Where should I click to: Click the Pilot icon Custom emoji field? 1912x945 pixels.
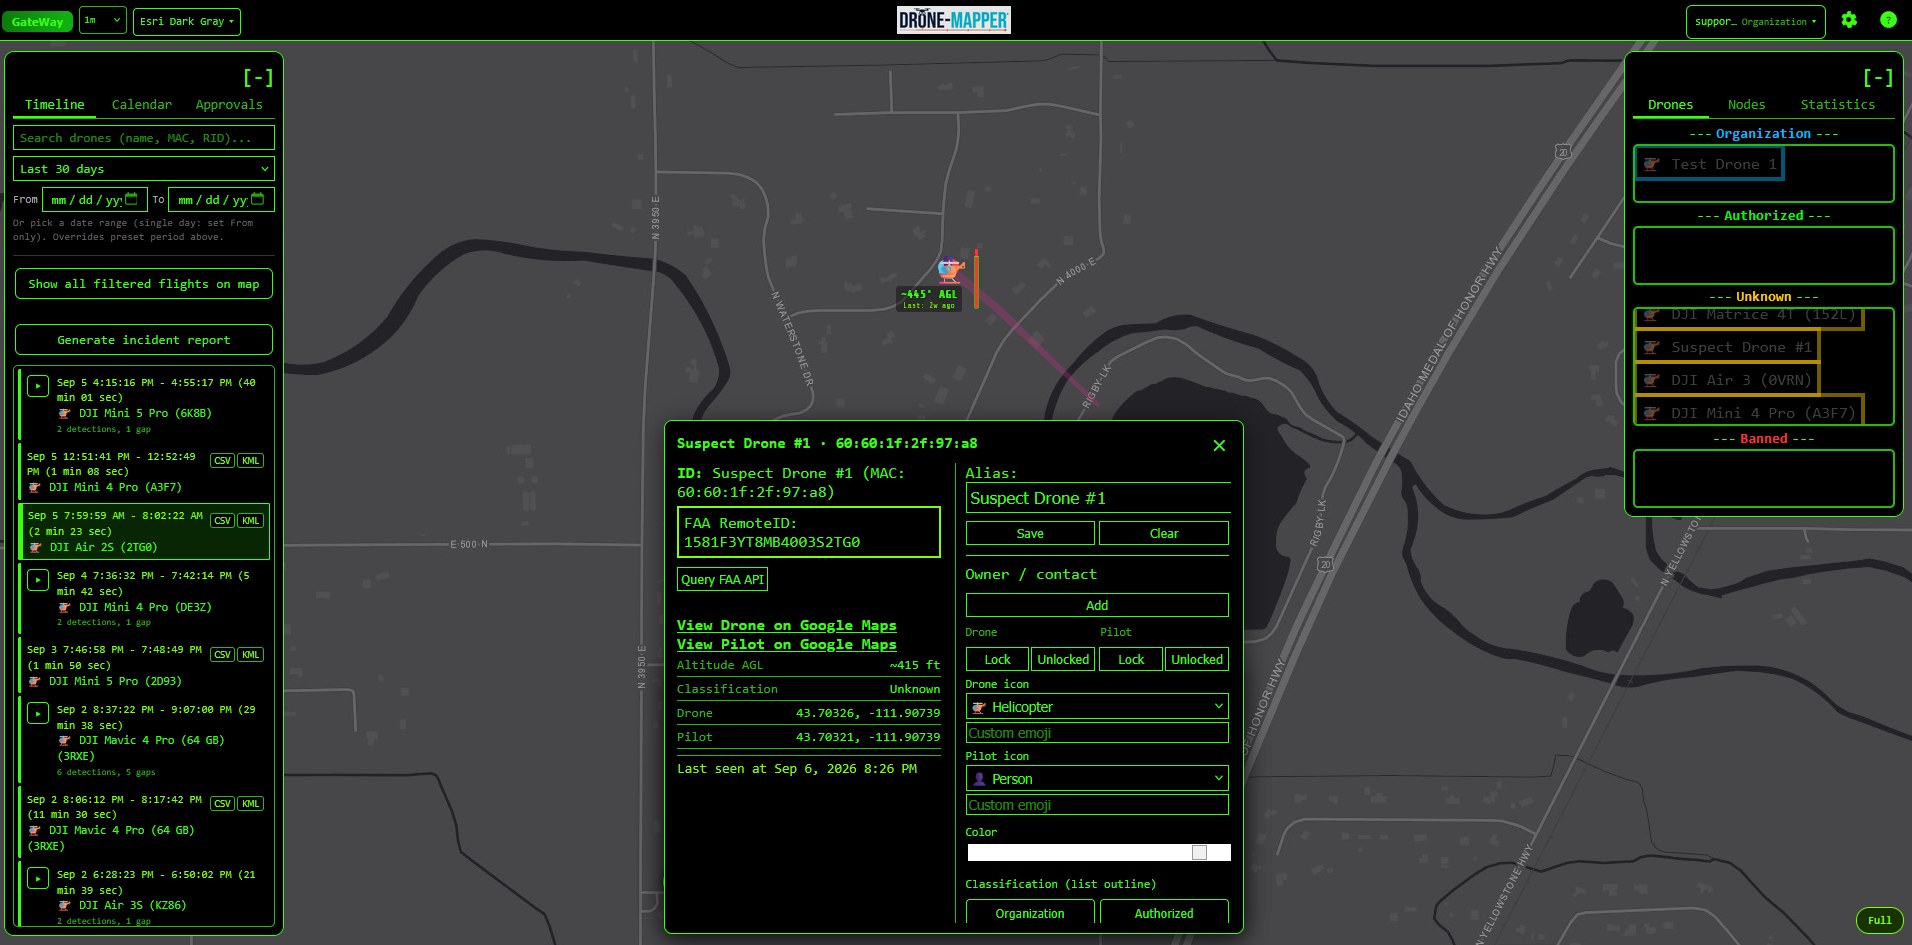click(1097, 805)
